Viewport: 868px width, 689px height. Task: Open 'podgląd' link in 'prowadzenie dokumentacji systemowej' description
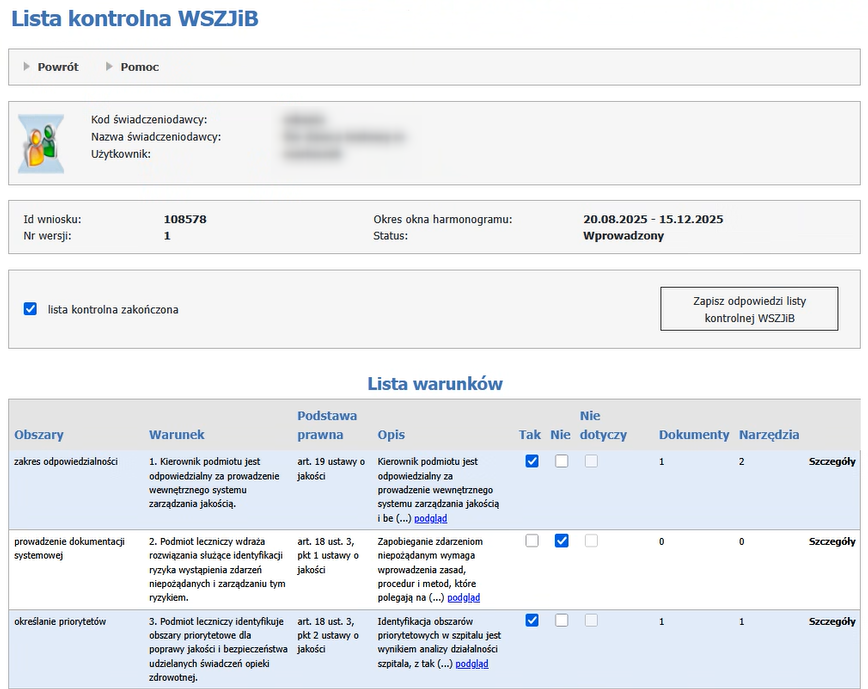click(463, 598)
